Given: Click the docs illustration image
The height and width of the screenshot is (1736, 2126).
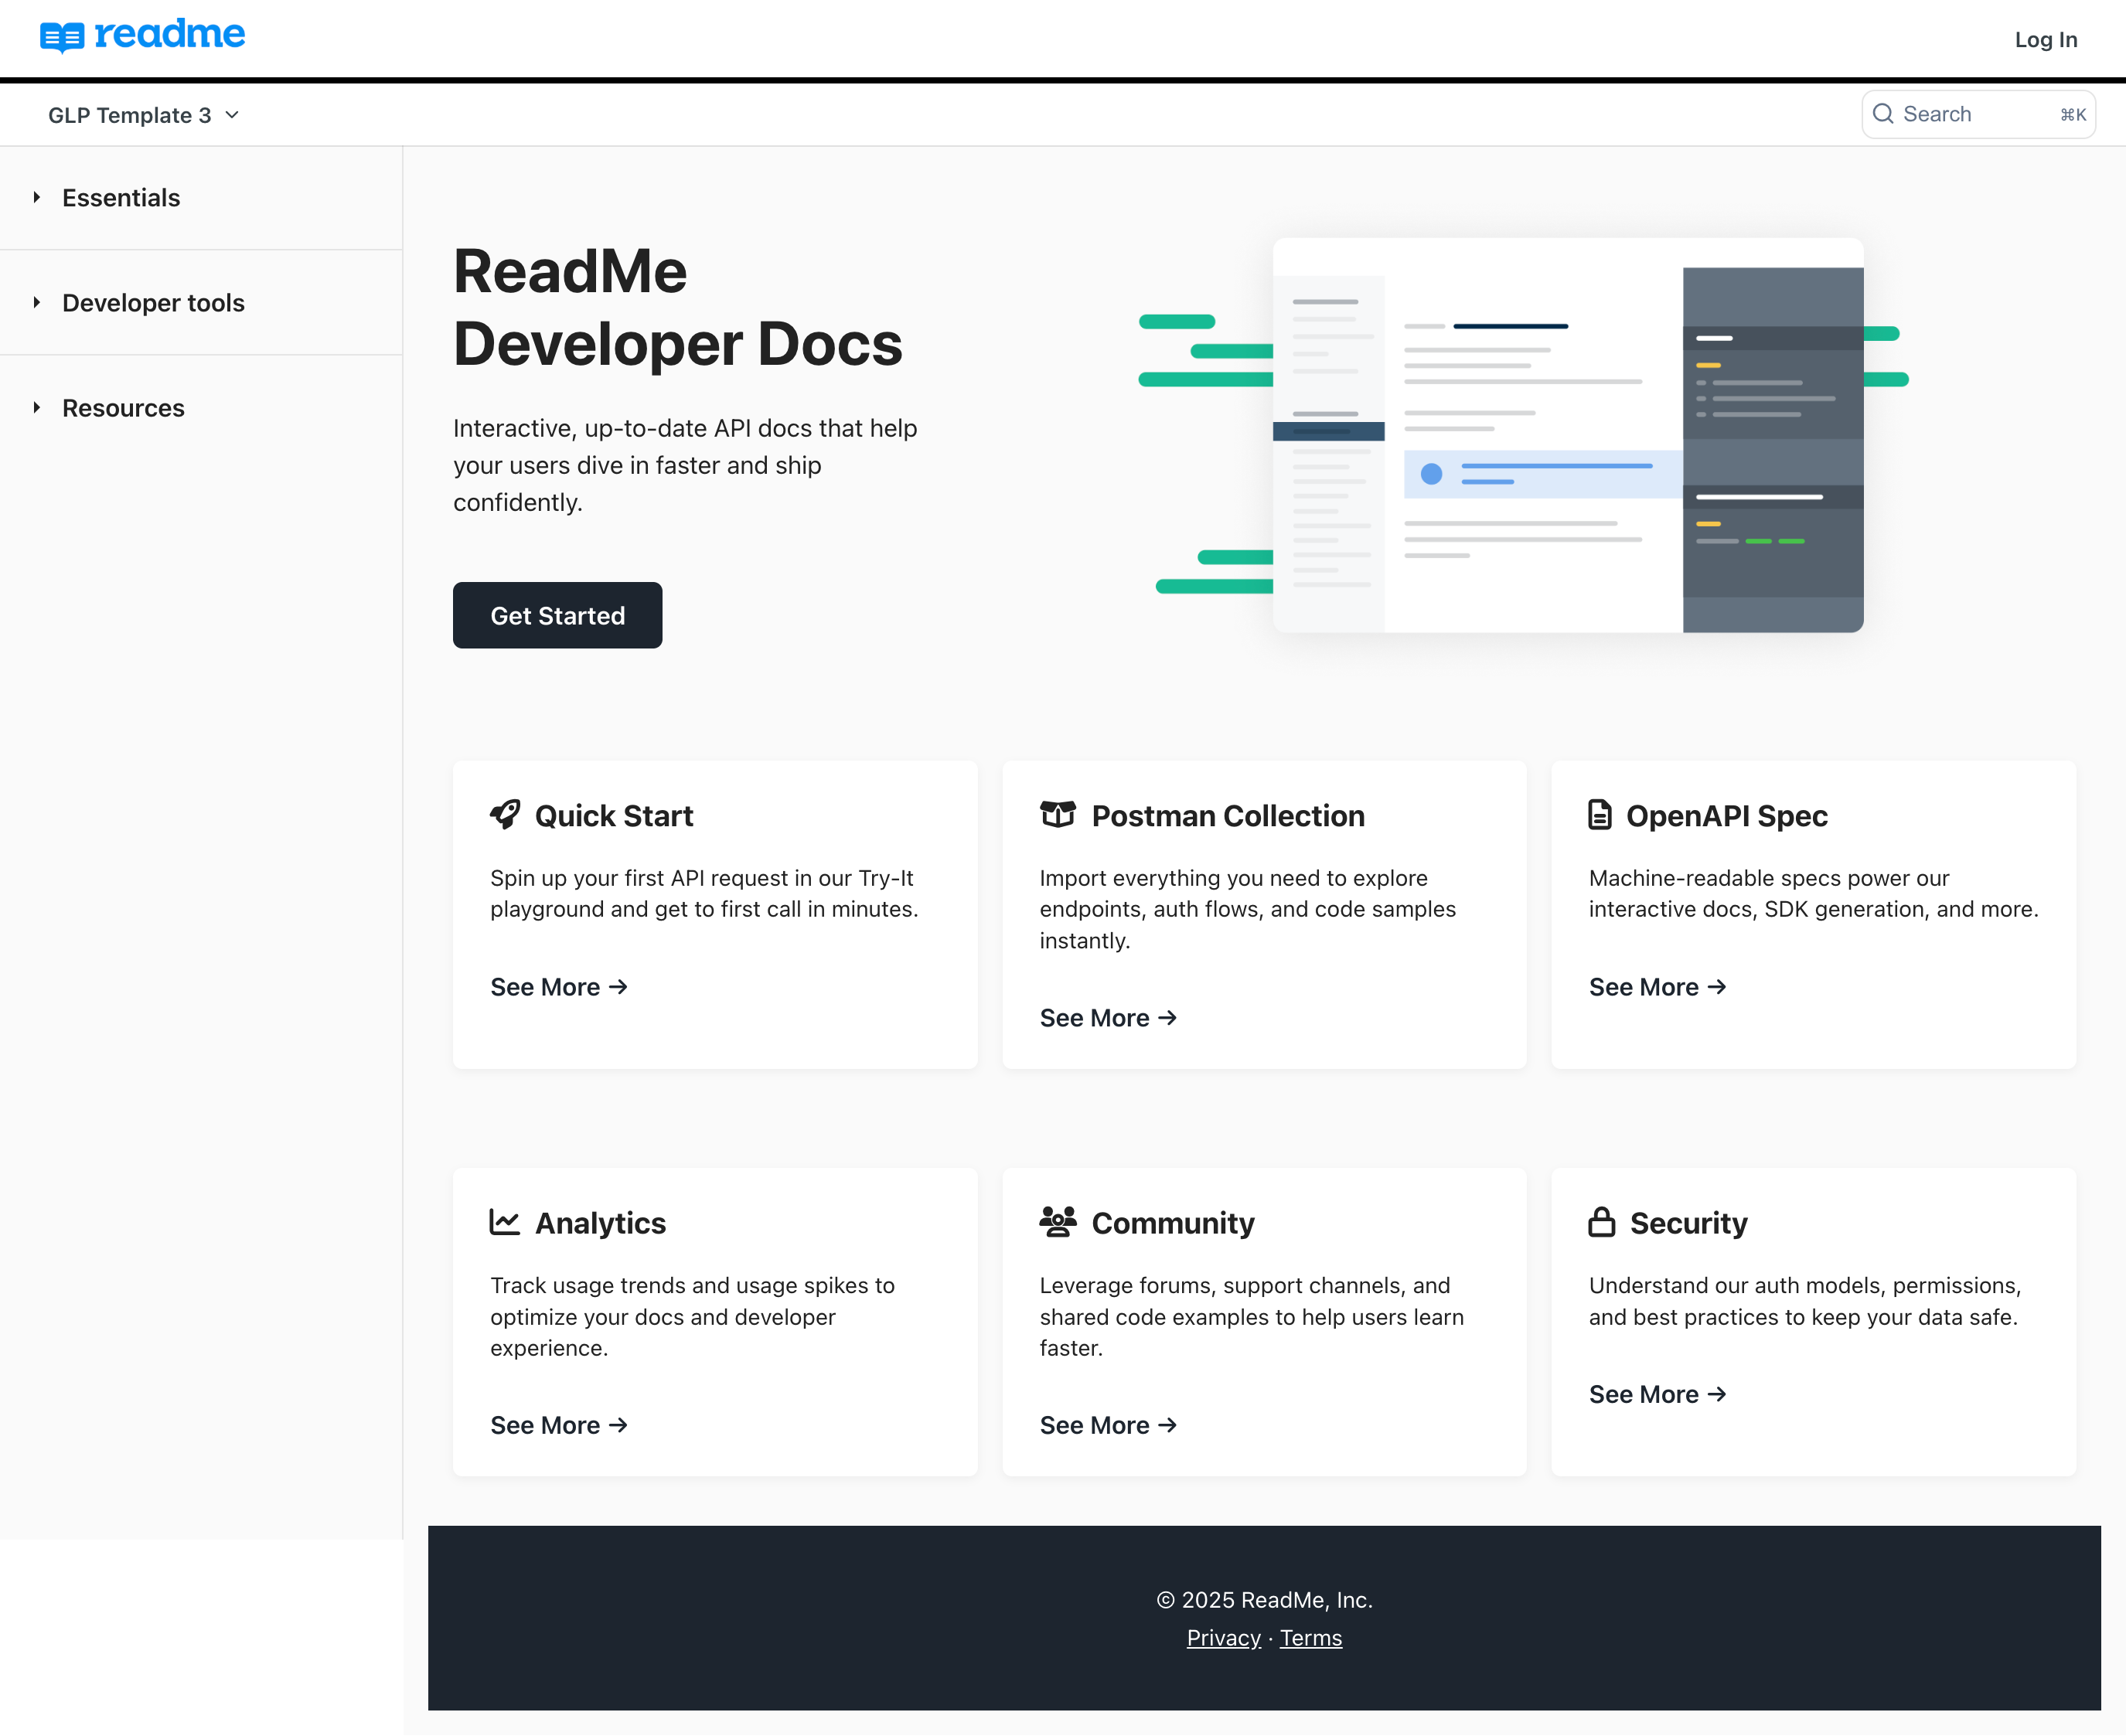Looking at the screenshot, I should click(x=1523, y=435).
